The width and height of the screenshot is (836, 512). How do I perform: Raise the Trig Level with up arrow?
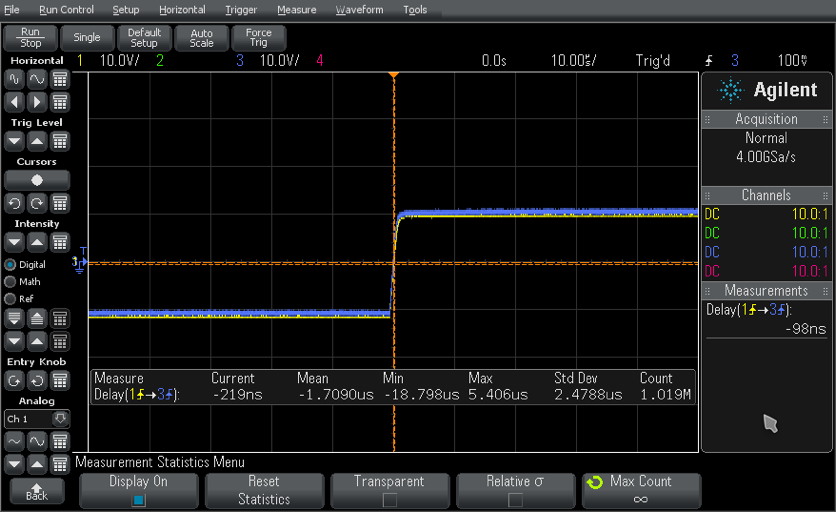pyautogui.click(x=37, y=141)
